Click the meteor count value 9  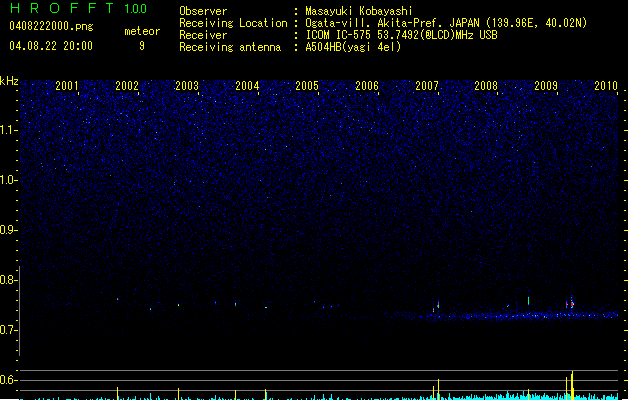pos(142,46)
